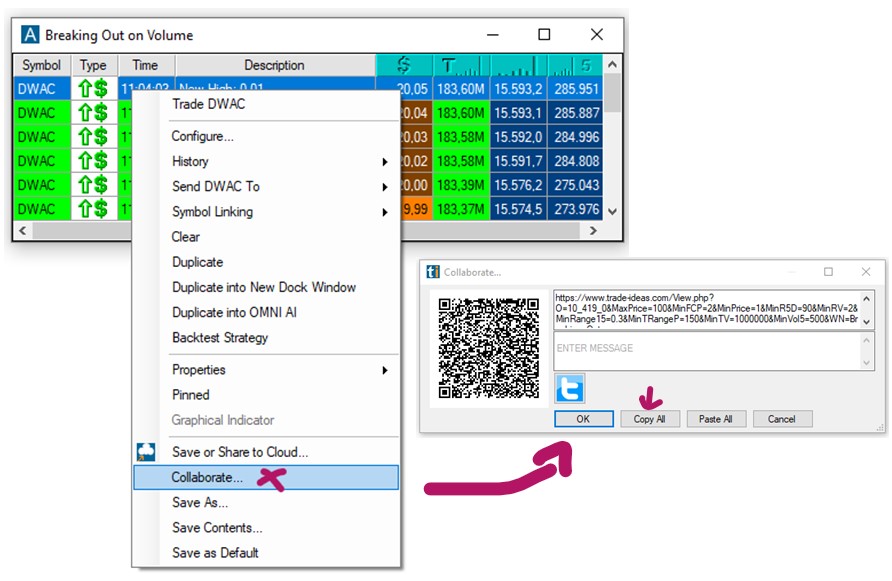Viewport: 892px width, 581px height.
Task: Select Collaborate... from the context menu
Action: [x=207, y=478]
